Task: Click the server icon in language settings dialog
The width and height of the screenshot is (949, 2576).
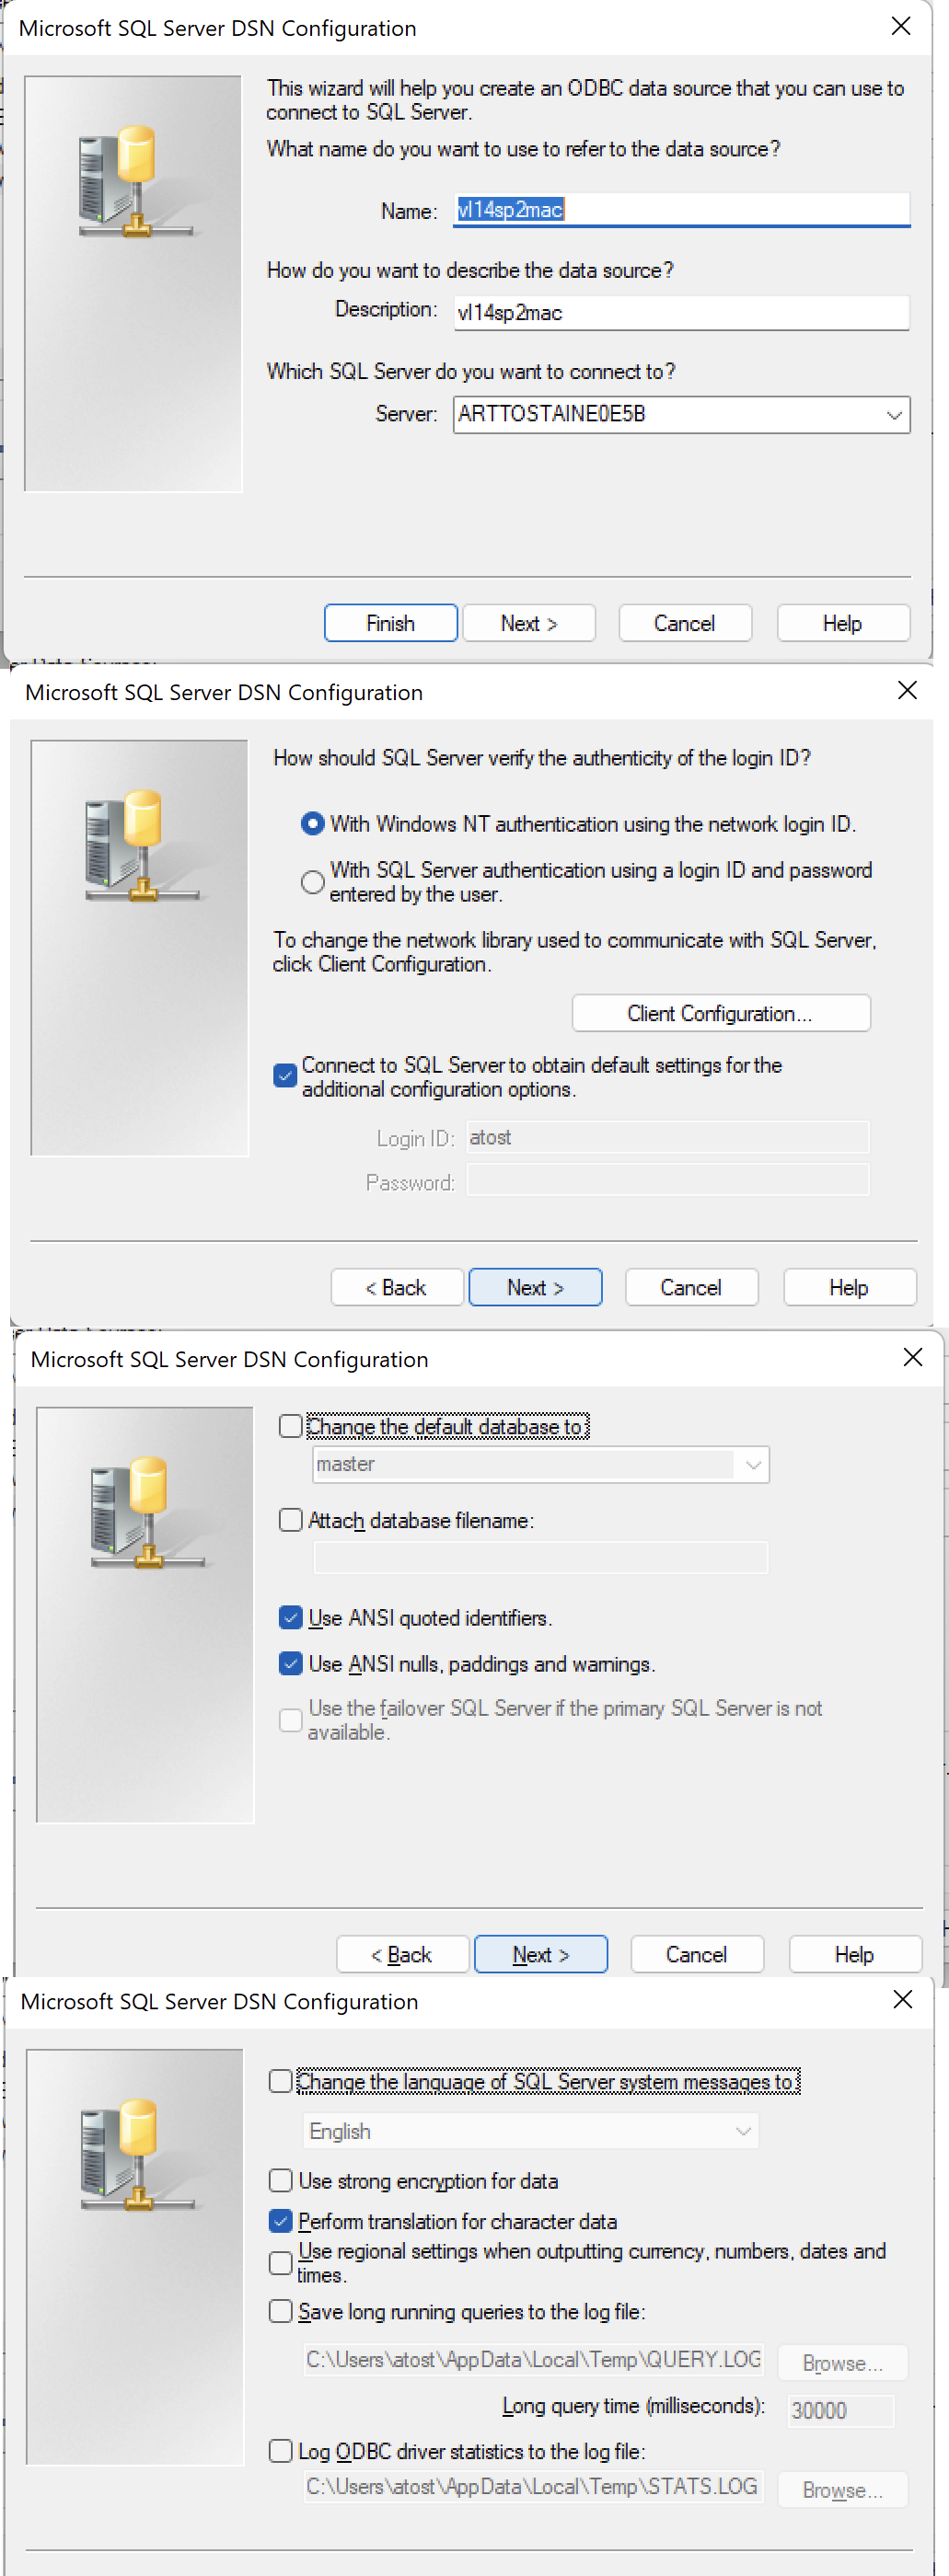Action: 136,2154
